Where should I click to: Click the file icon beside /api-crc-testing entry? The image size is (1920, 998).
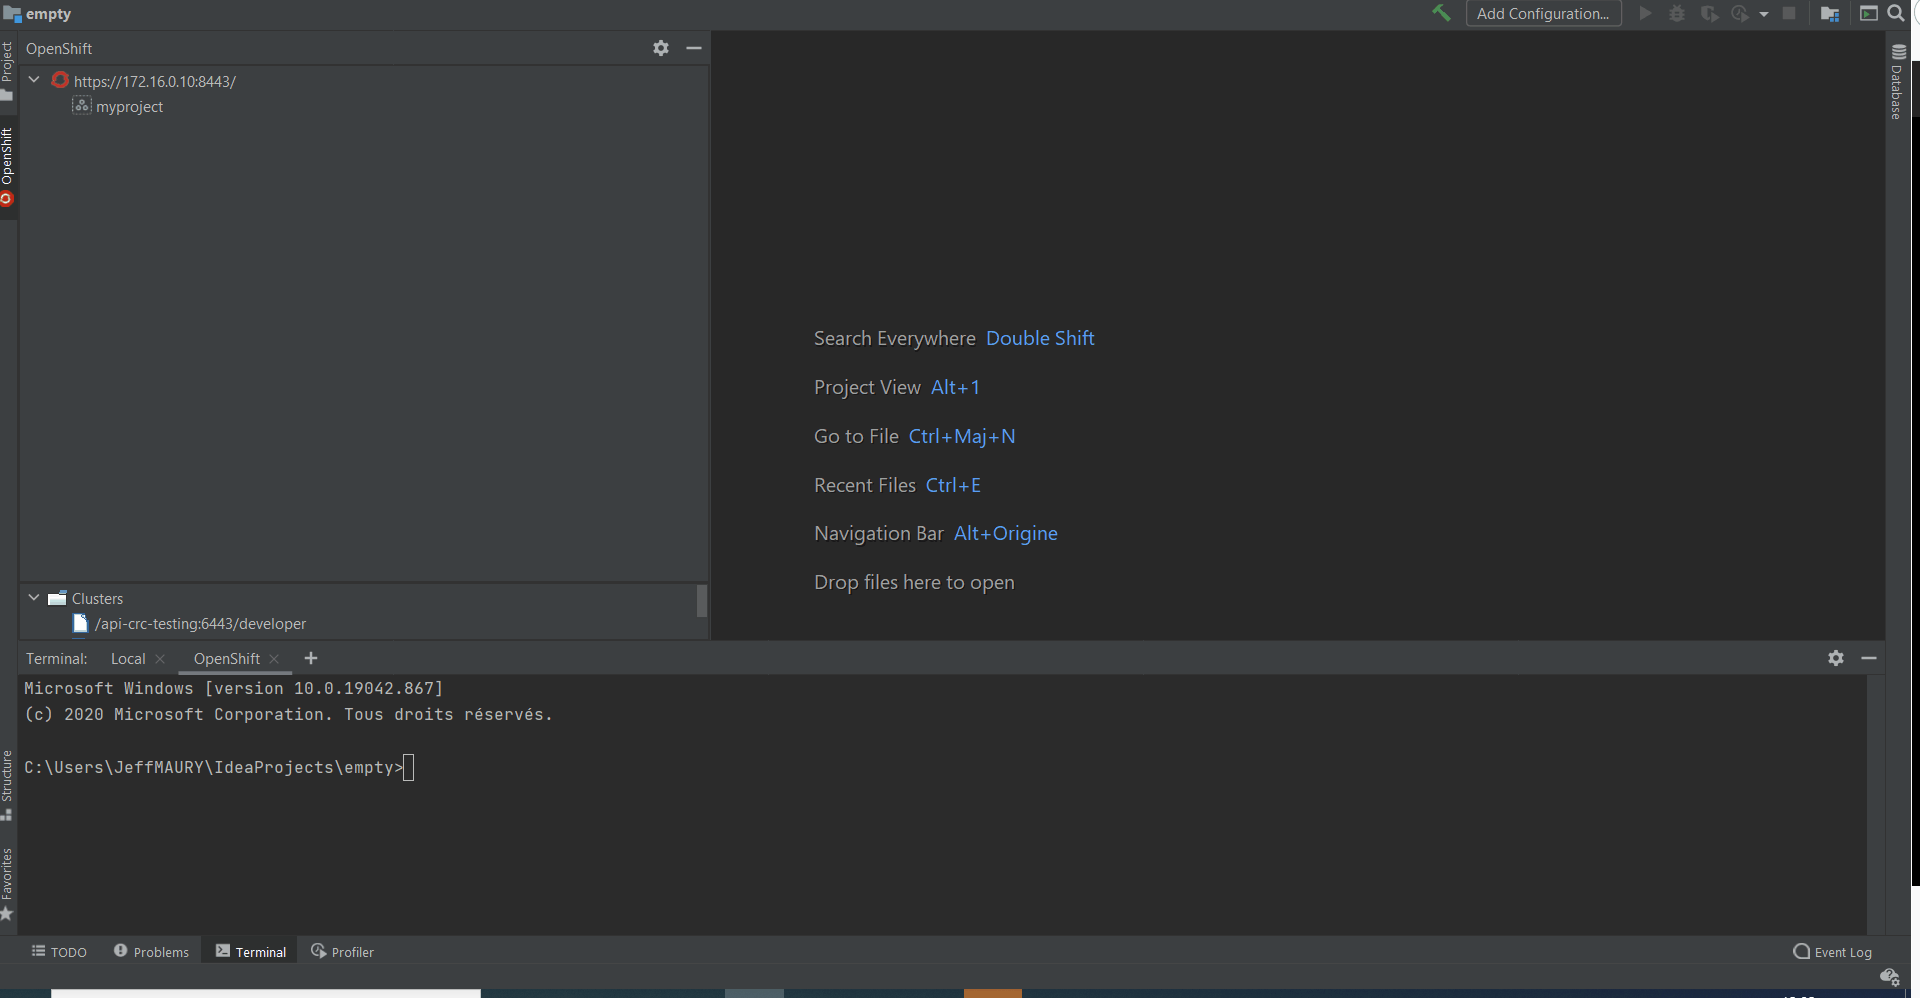[x=80, y=623]
